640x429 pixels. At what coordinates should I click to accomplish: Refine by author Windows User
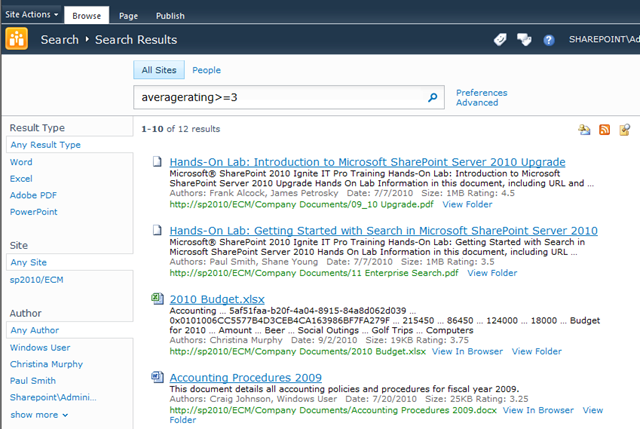(x=40, y=347)
